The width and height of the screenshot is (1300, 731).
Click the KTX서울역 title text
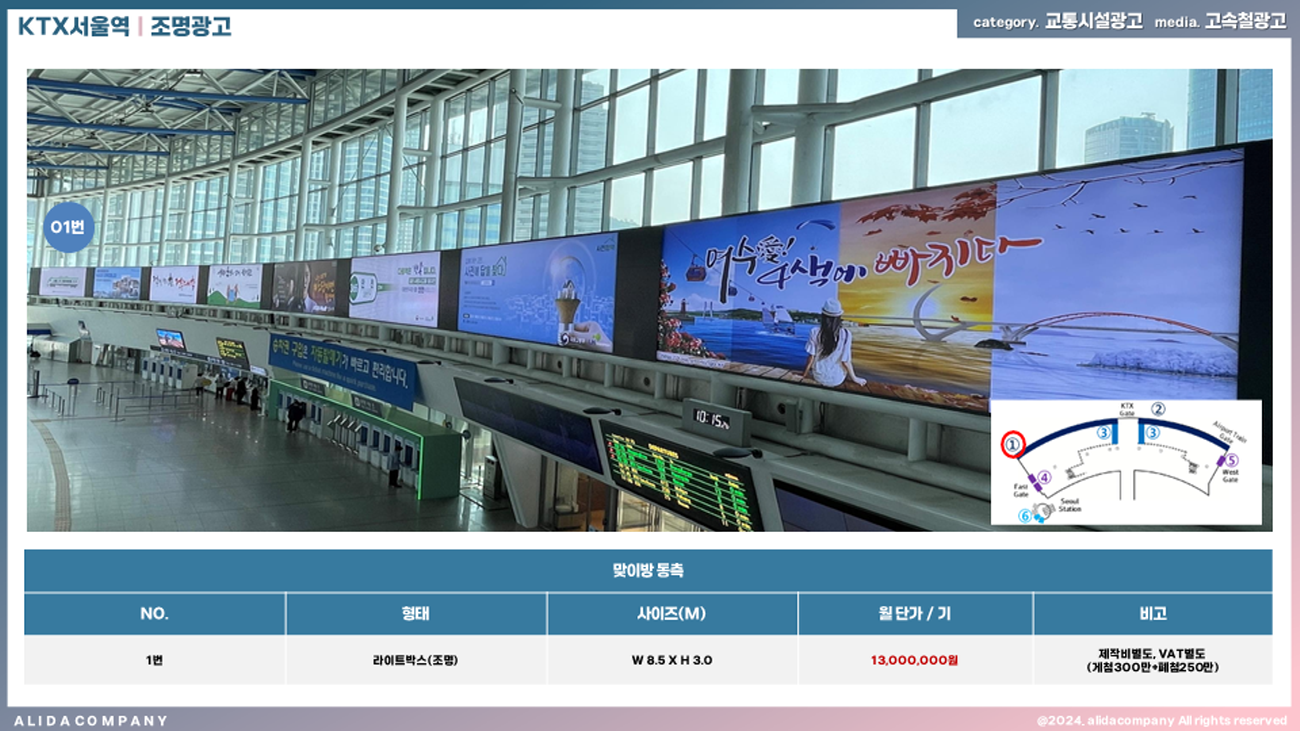tap(73, 27)
